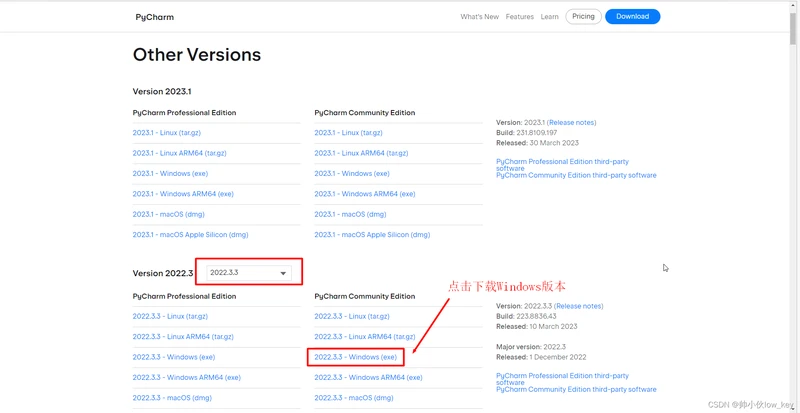Download Community 2023.1 - macOS Apple Silicon (dmg)
Viewport: 800px width, 413px height.
(372, 235)
